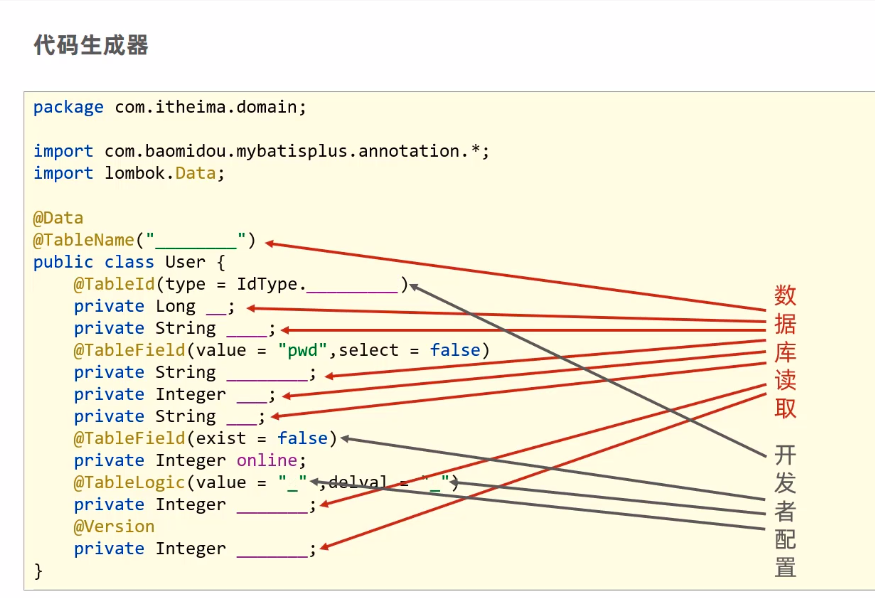Click the @Version annotation
This screenshot has width=875, height=598.
tap(114, 527)
